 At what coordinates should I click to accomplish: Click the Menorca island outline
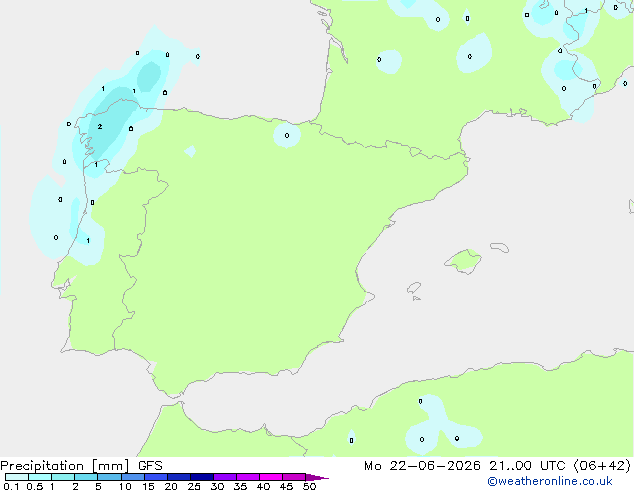(x=499, y=247)
